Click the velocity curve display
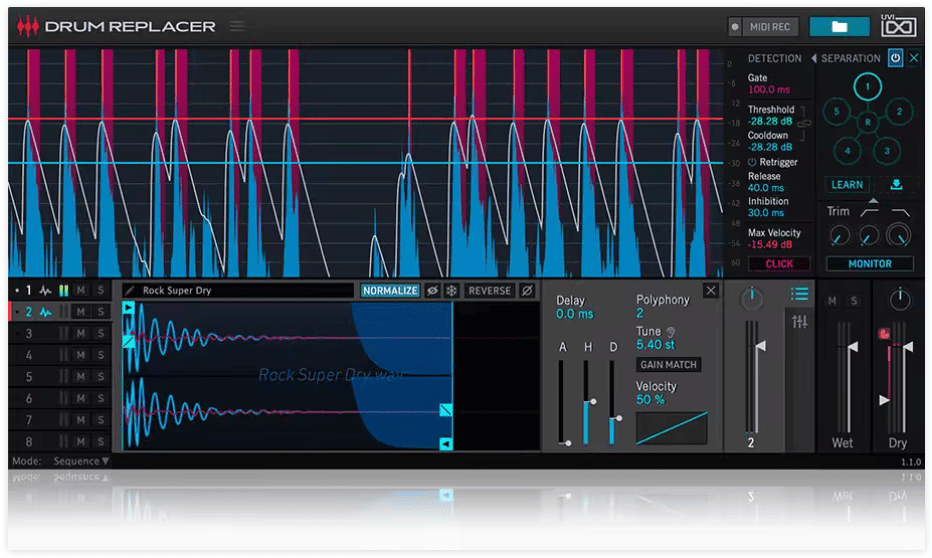932x558 pixels. click(x=672, y=428)
